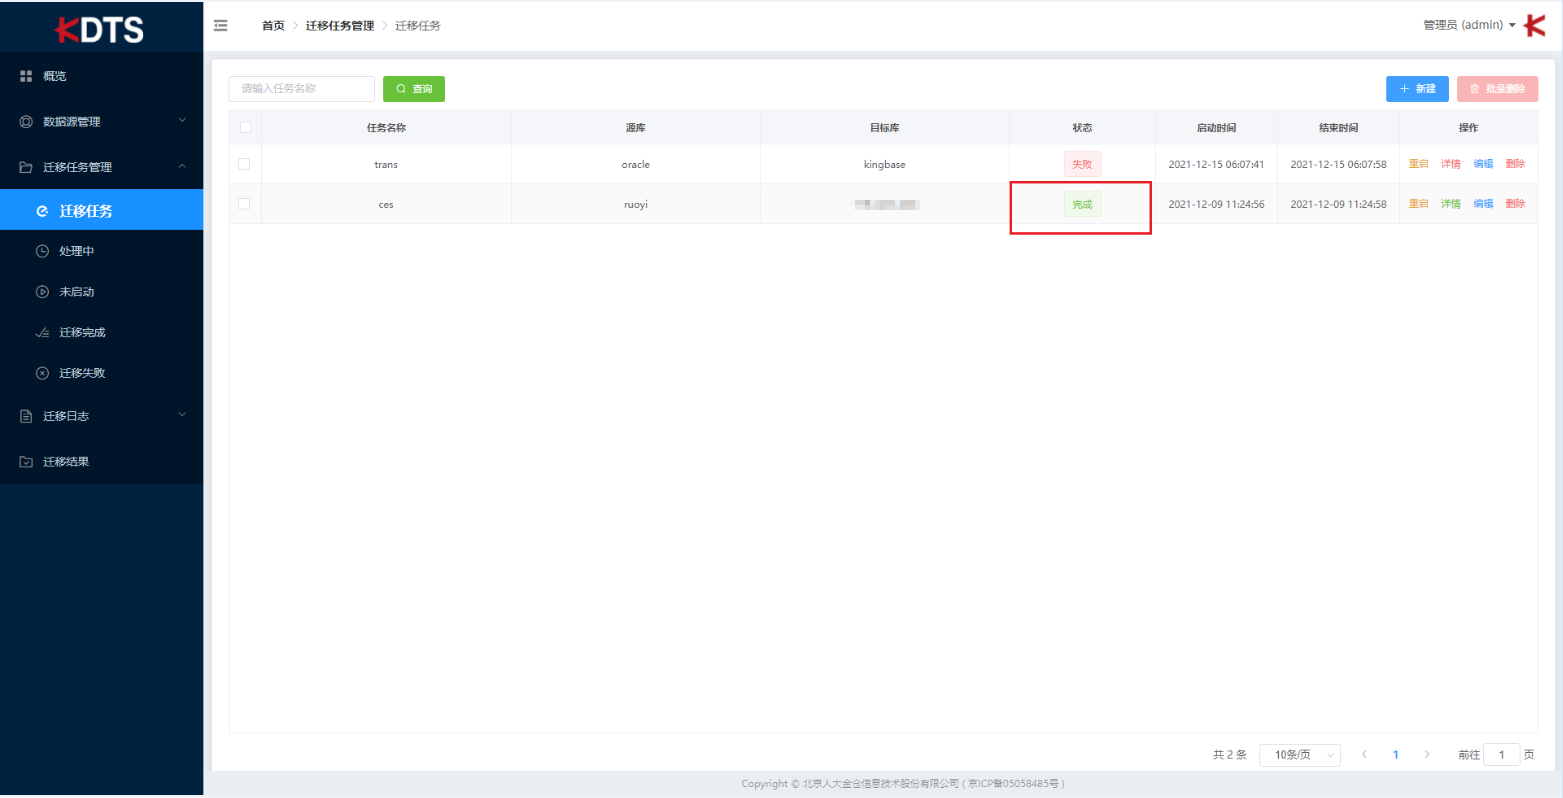1563x798 pixels.
Task: Open the 管理员 (admin) user menu
Action: [1469, 25]
